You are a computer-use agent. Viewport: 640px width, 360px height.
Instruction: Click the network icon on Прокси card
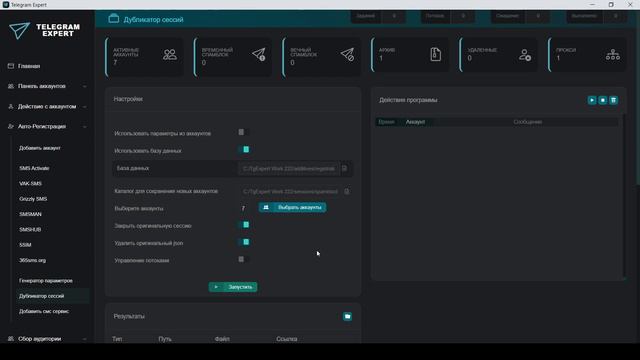613,55
